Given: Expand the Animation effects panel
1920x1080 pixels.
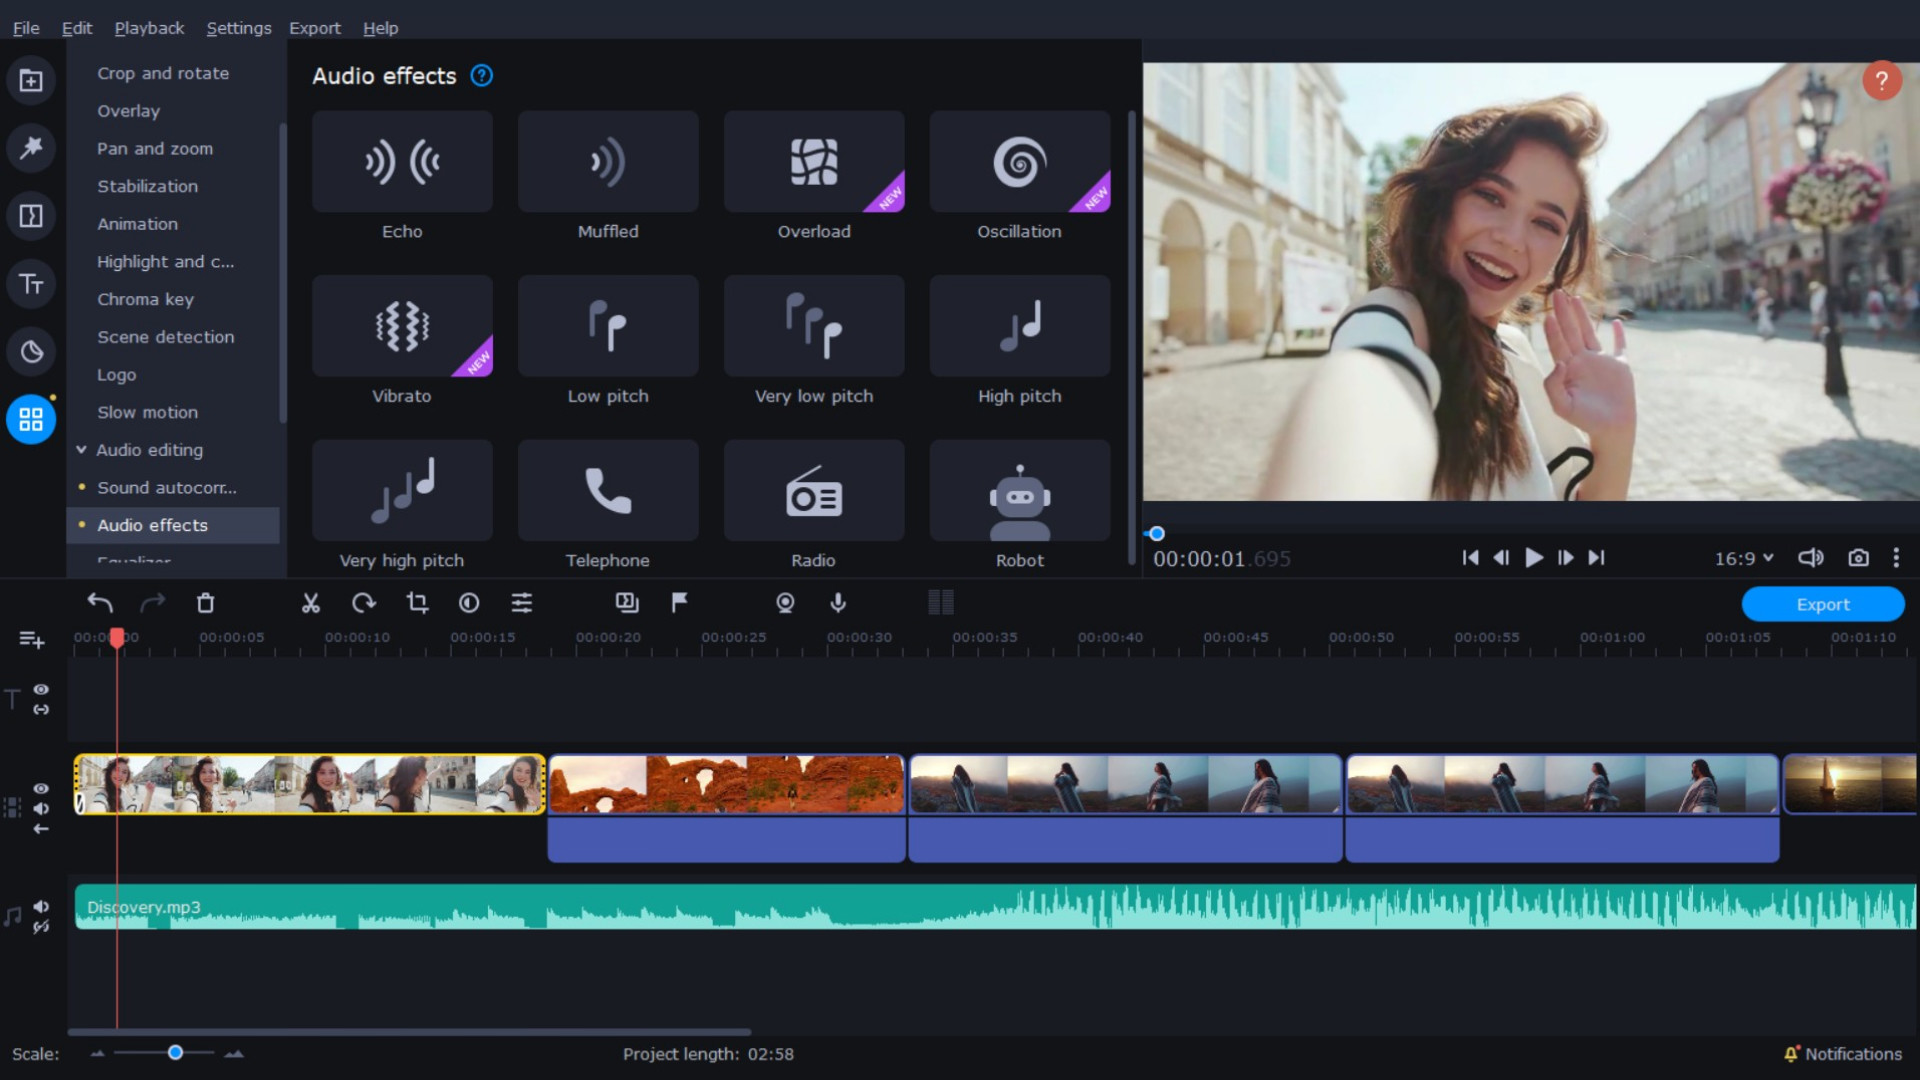Looking at the screenshot, I should click(137, 223).
